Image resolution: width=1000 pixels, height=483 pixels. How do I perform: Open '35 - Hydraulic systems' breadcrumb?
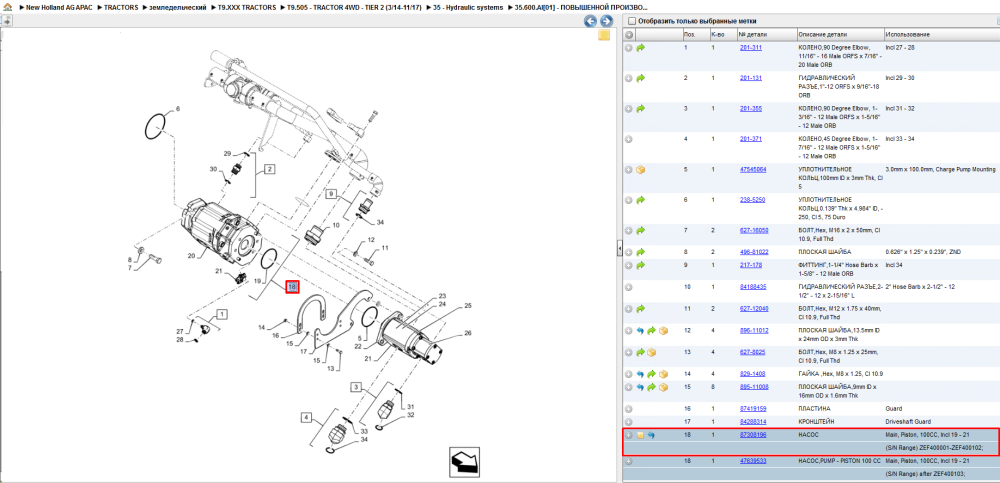coord(468,8)
